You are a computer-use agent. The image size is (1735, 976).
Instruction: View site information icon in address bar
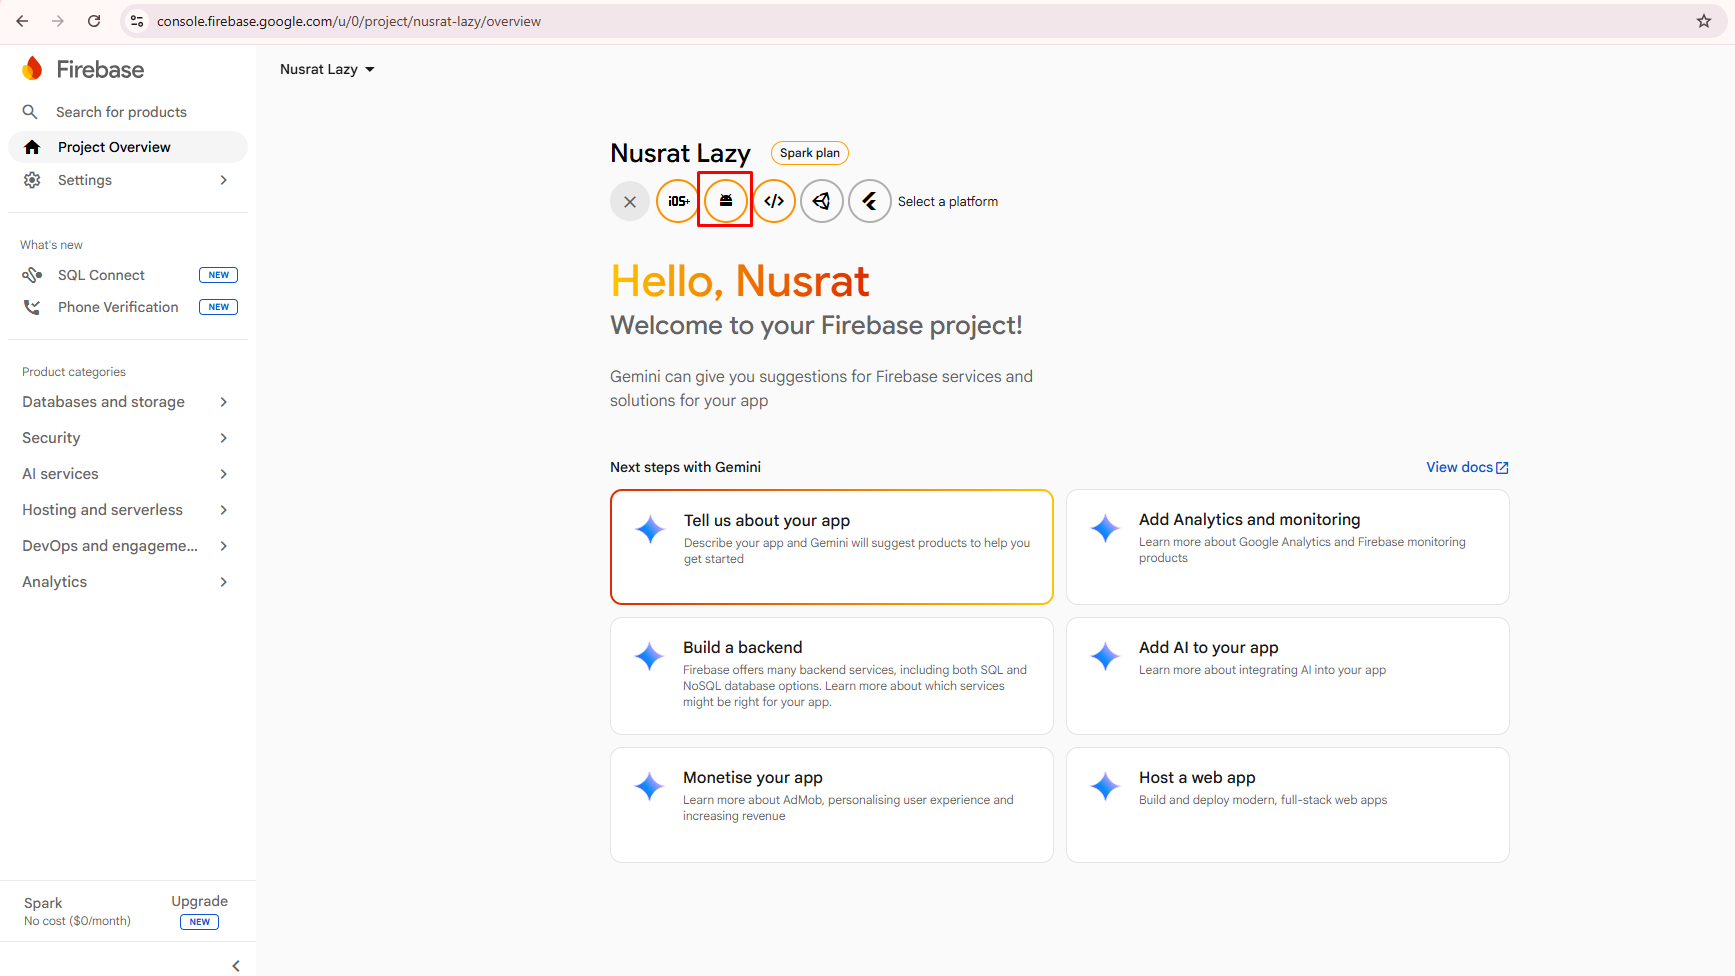coord(137,21)
